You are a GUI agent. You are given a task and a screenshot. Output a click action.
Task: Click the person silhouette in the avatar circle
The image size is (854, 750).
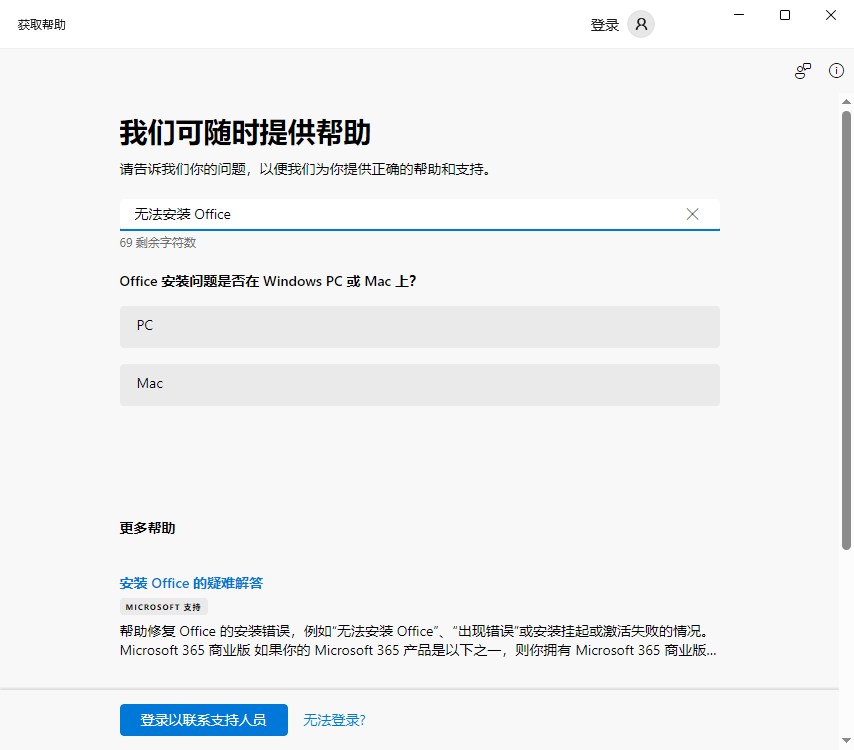tap(640, 24)
